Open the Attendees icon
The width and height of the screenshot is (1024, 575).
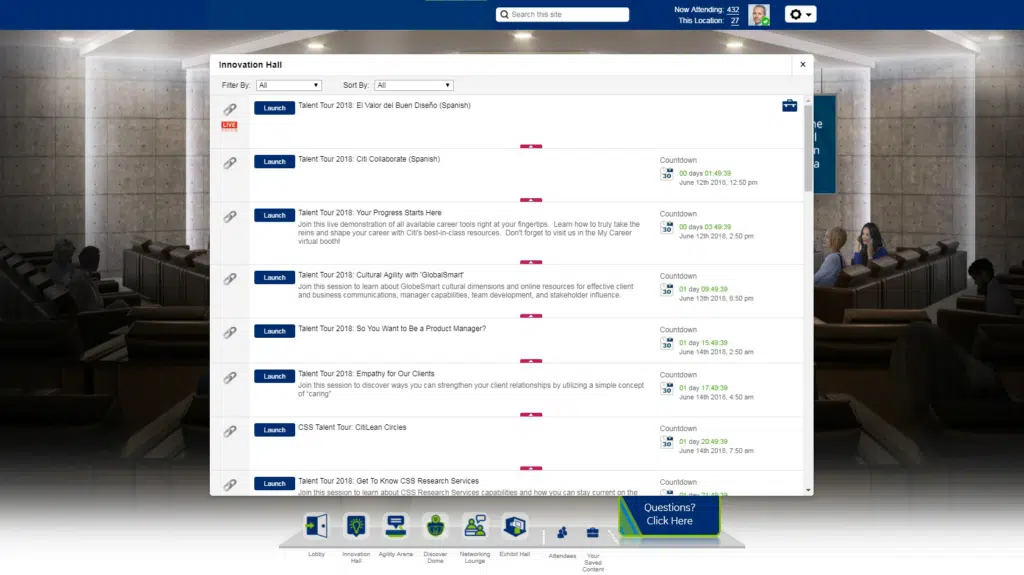(x=562, y=533)
